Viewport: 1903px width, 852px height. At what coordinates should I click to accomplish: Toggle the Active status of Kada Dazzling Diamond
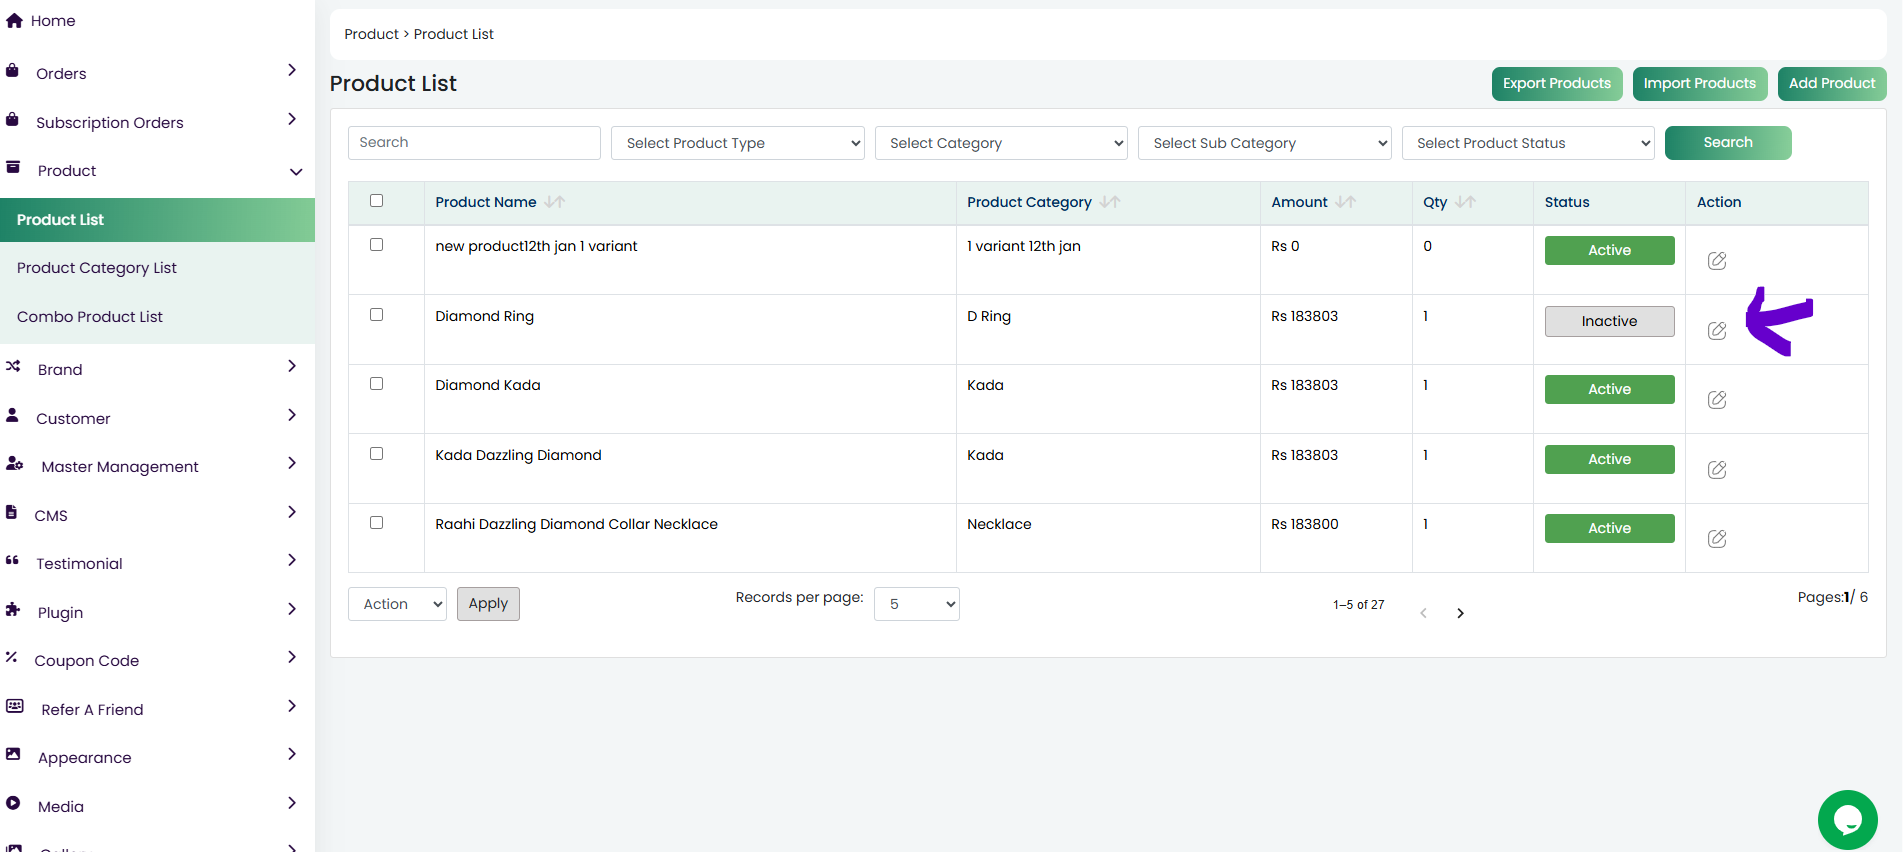click(x=1609, y=459)
